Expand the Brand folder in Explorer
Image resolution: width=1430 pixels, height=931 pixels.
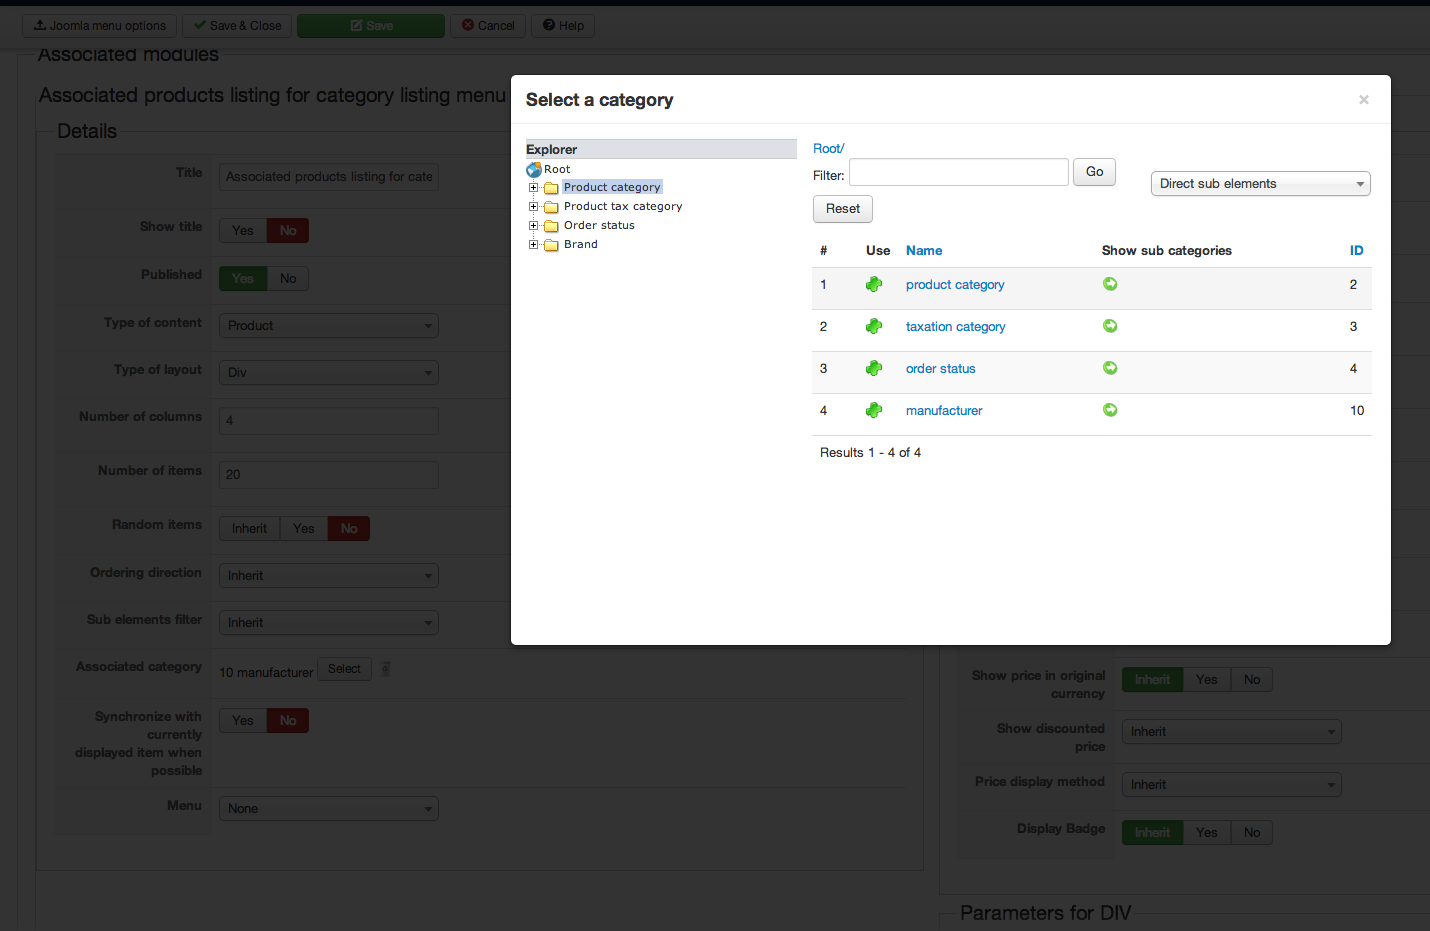[534, 245]
